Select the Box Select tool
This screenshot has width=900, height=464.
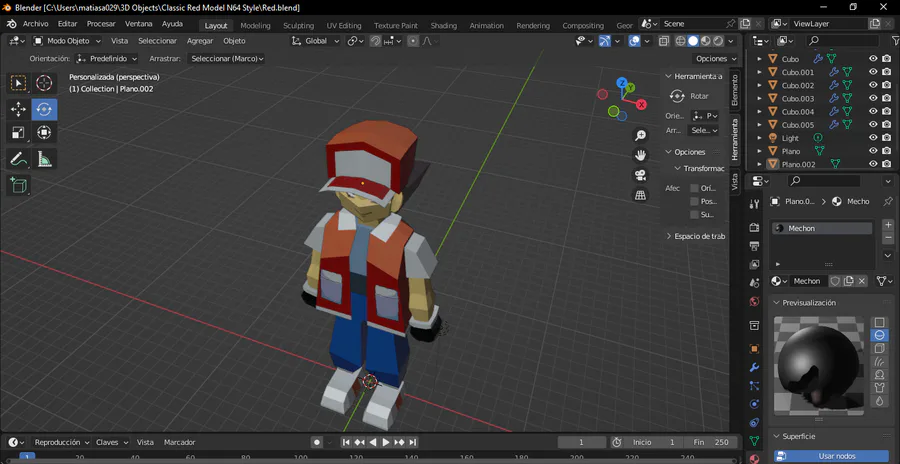coord(19,83)
